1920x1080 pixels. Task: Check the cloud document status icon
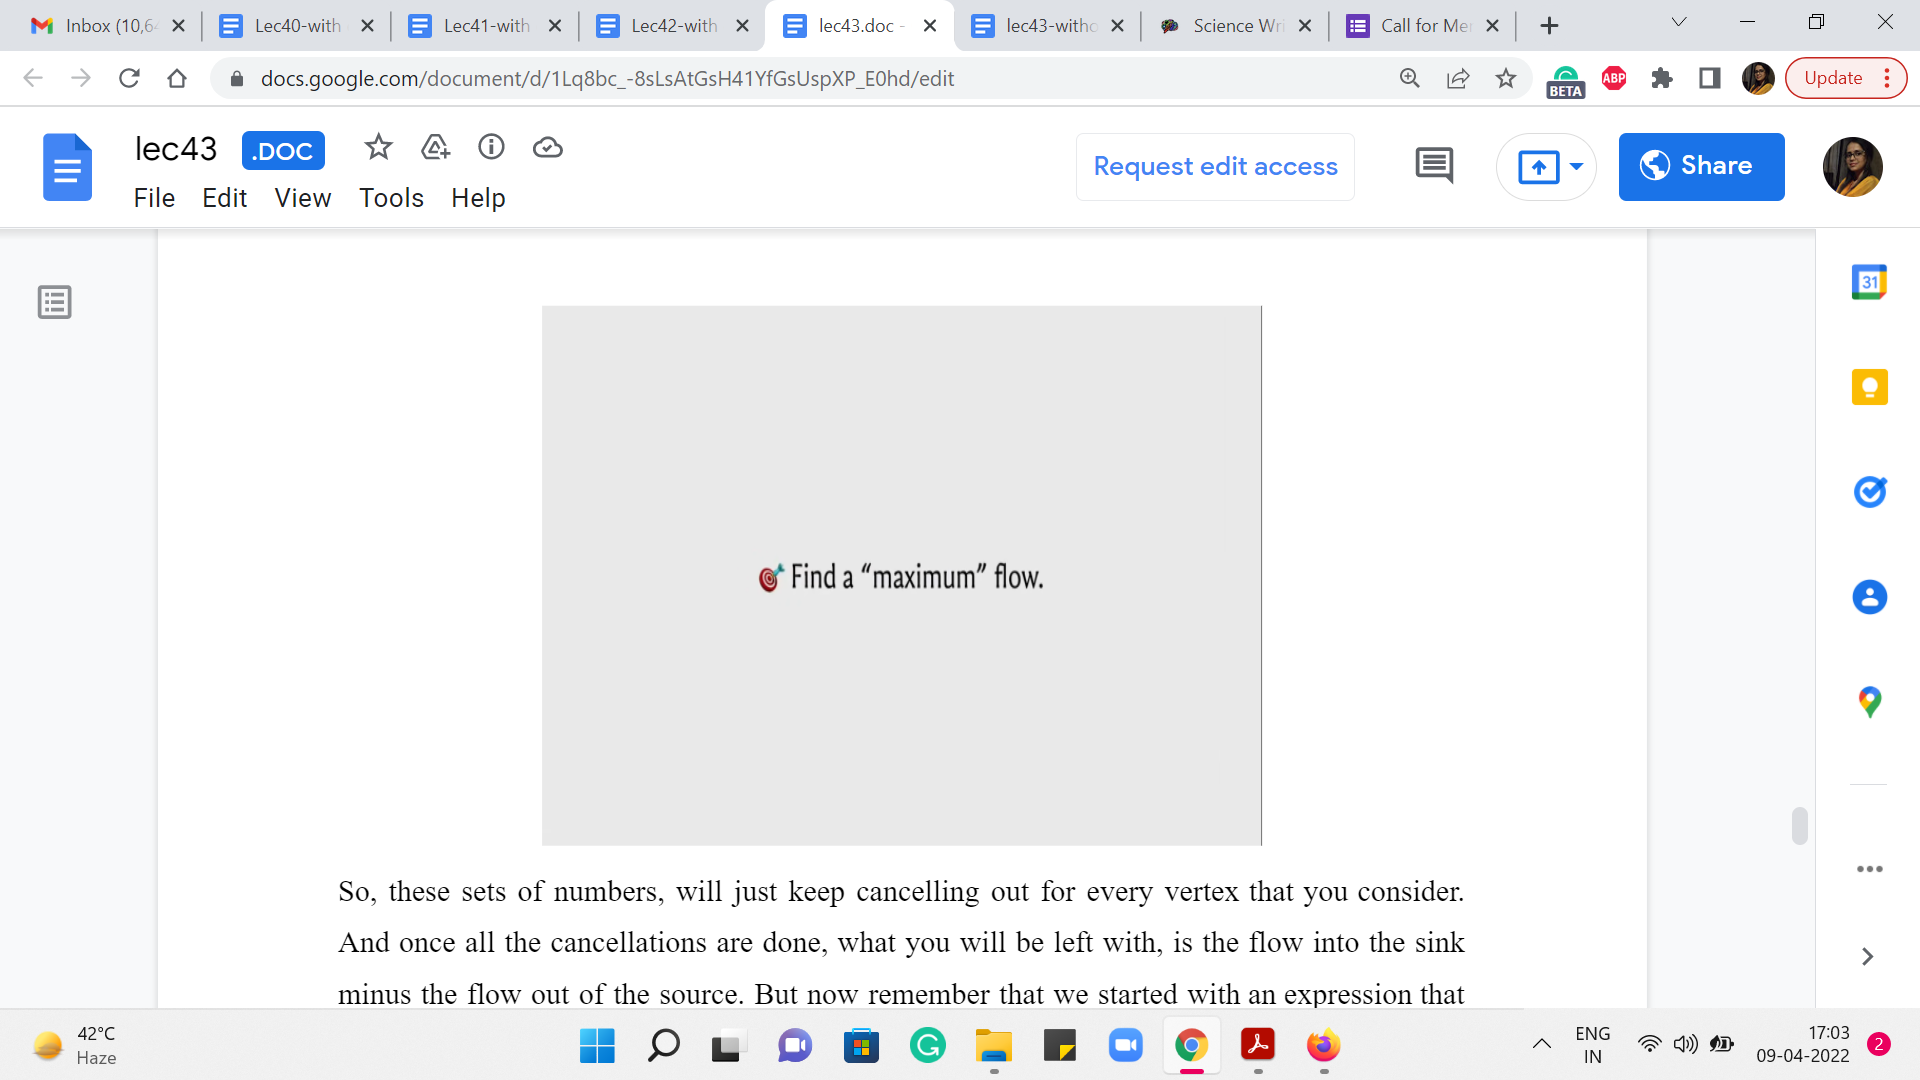[x=547, y=148]
